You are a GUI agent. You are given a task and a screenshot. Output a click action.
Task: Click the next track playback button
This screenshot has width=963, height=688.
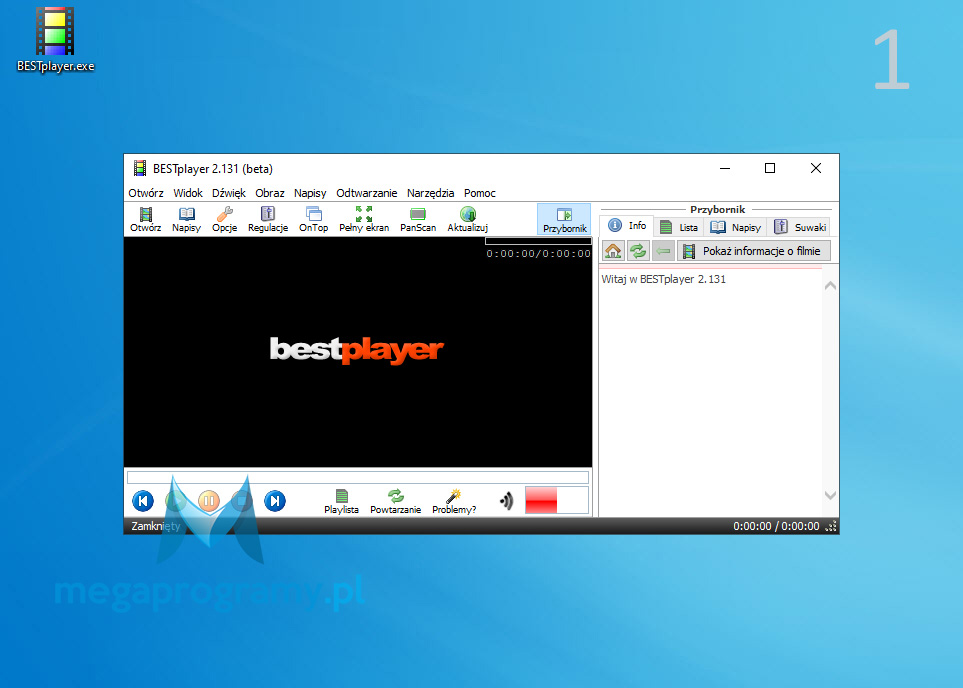pos(275,501)
